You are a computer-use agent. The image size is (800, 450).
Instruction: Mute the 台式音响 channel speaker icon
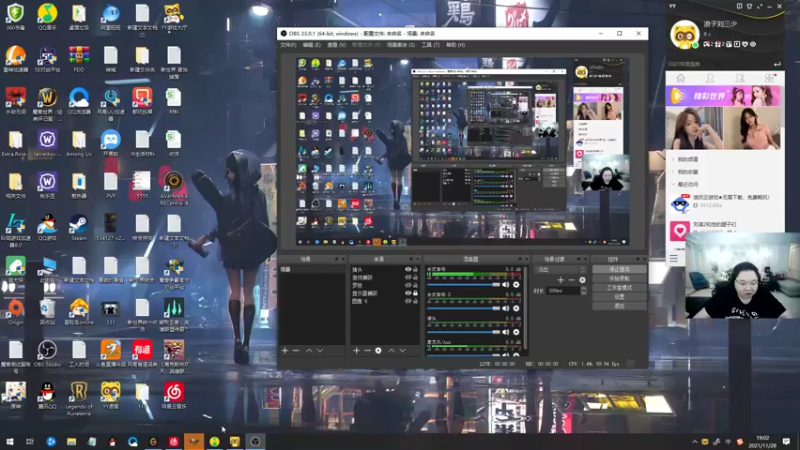pos(506,285)
